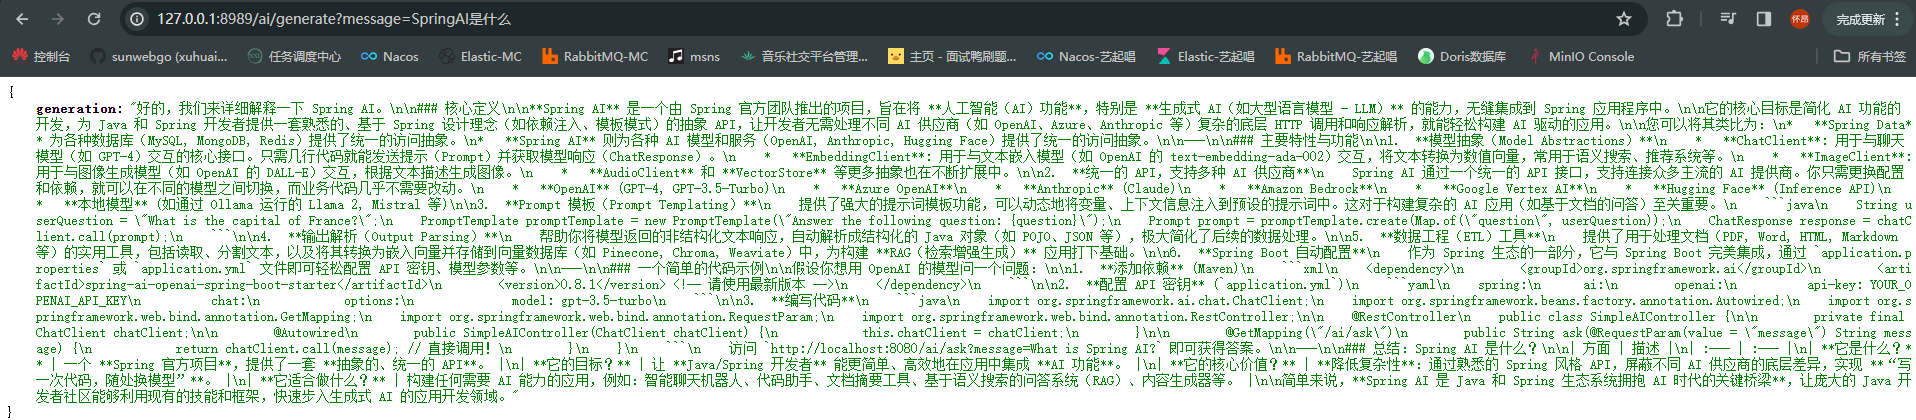Expand the 所有书签 bookmarks folder
The image size is (1916, 420).
pos(1869,57)
